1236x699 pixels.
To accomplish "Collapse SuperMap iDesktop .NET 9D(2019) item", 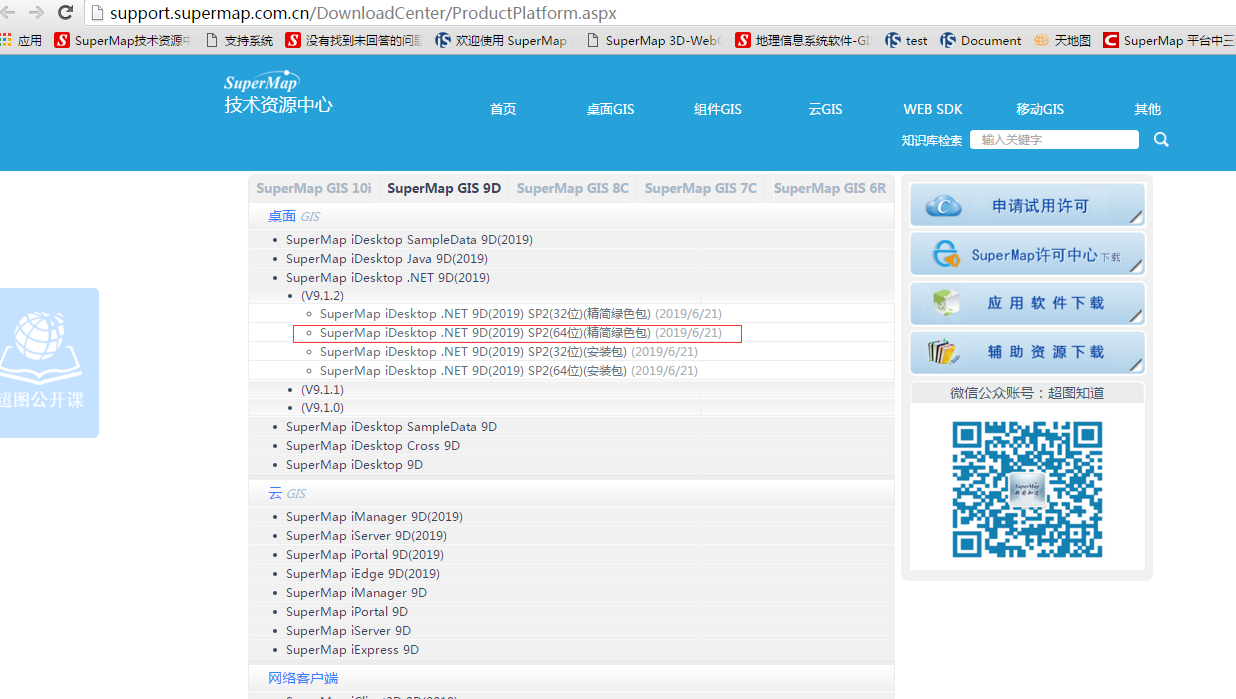I will pos(388,278).
